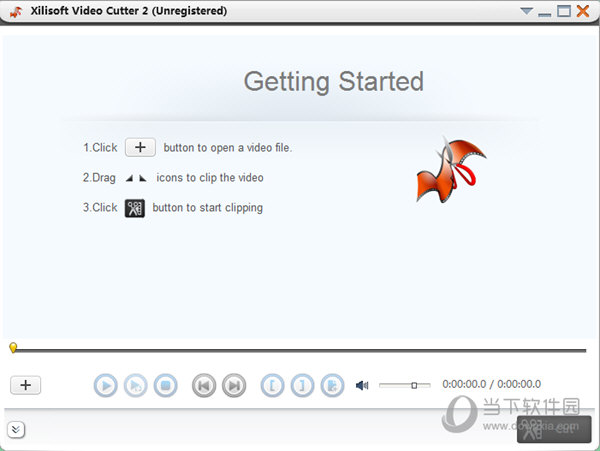This screenshot has height=451, width=600.
Task: Click text 'button to start clipping'
Action: [208, 208]
